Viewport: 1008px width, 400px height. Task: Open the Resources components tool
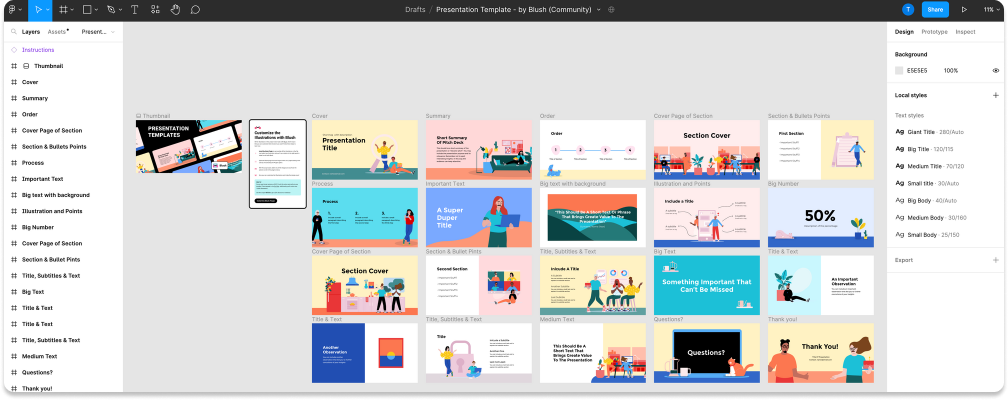[155, 10]
